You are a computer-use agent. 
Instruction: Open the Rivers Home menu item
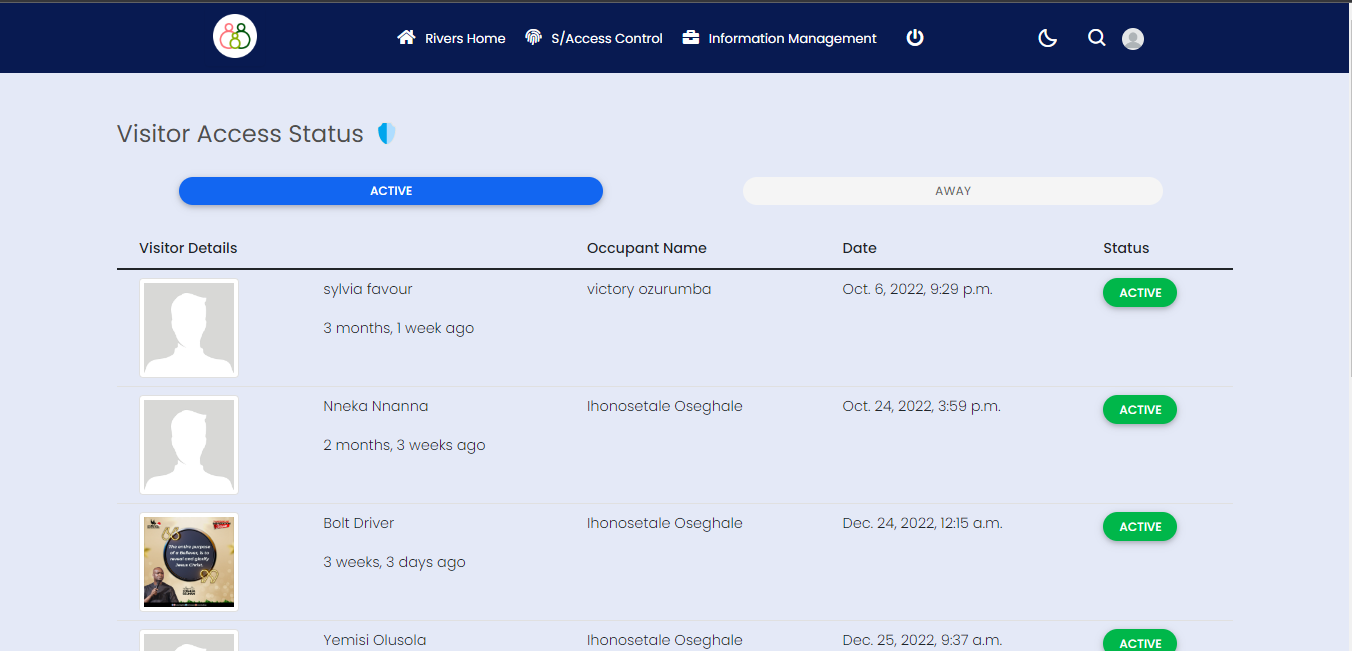[465, 38]
